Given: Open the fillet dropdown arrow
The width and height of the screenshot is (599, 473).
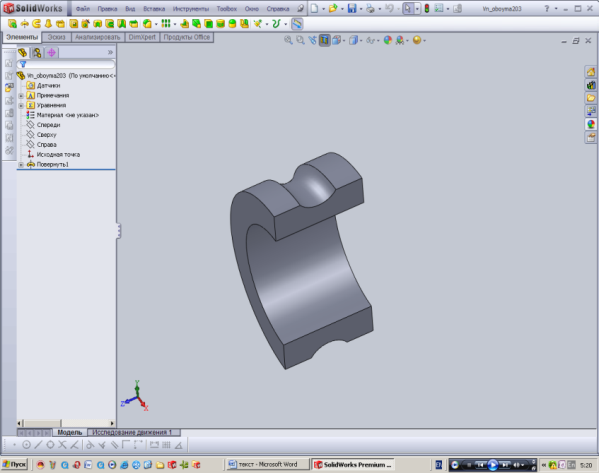Looking at the screenshot, I should [x=156, y=24].
